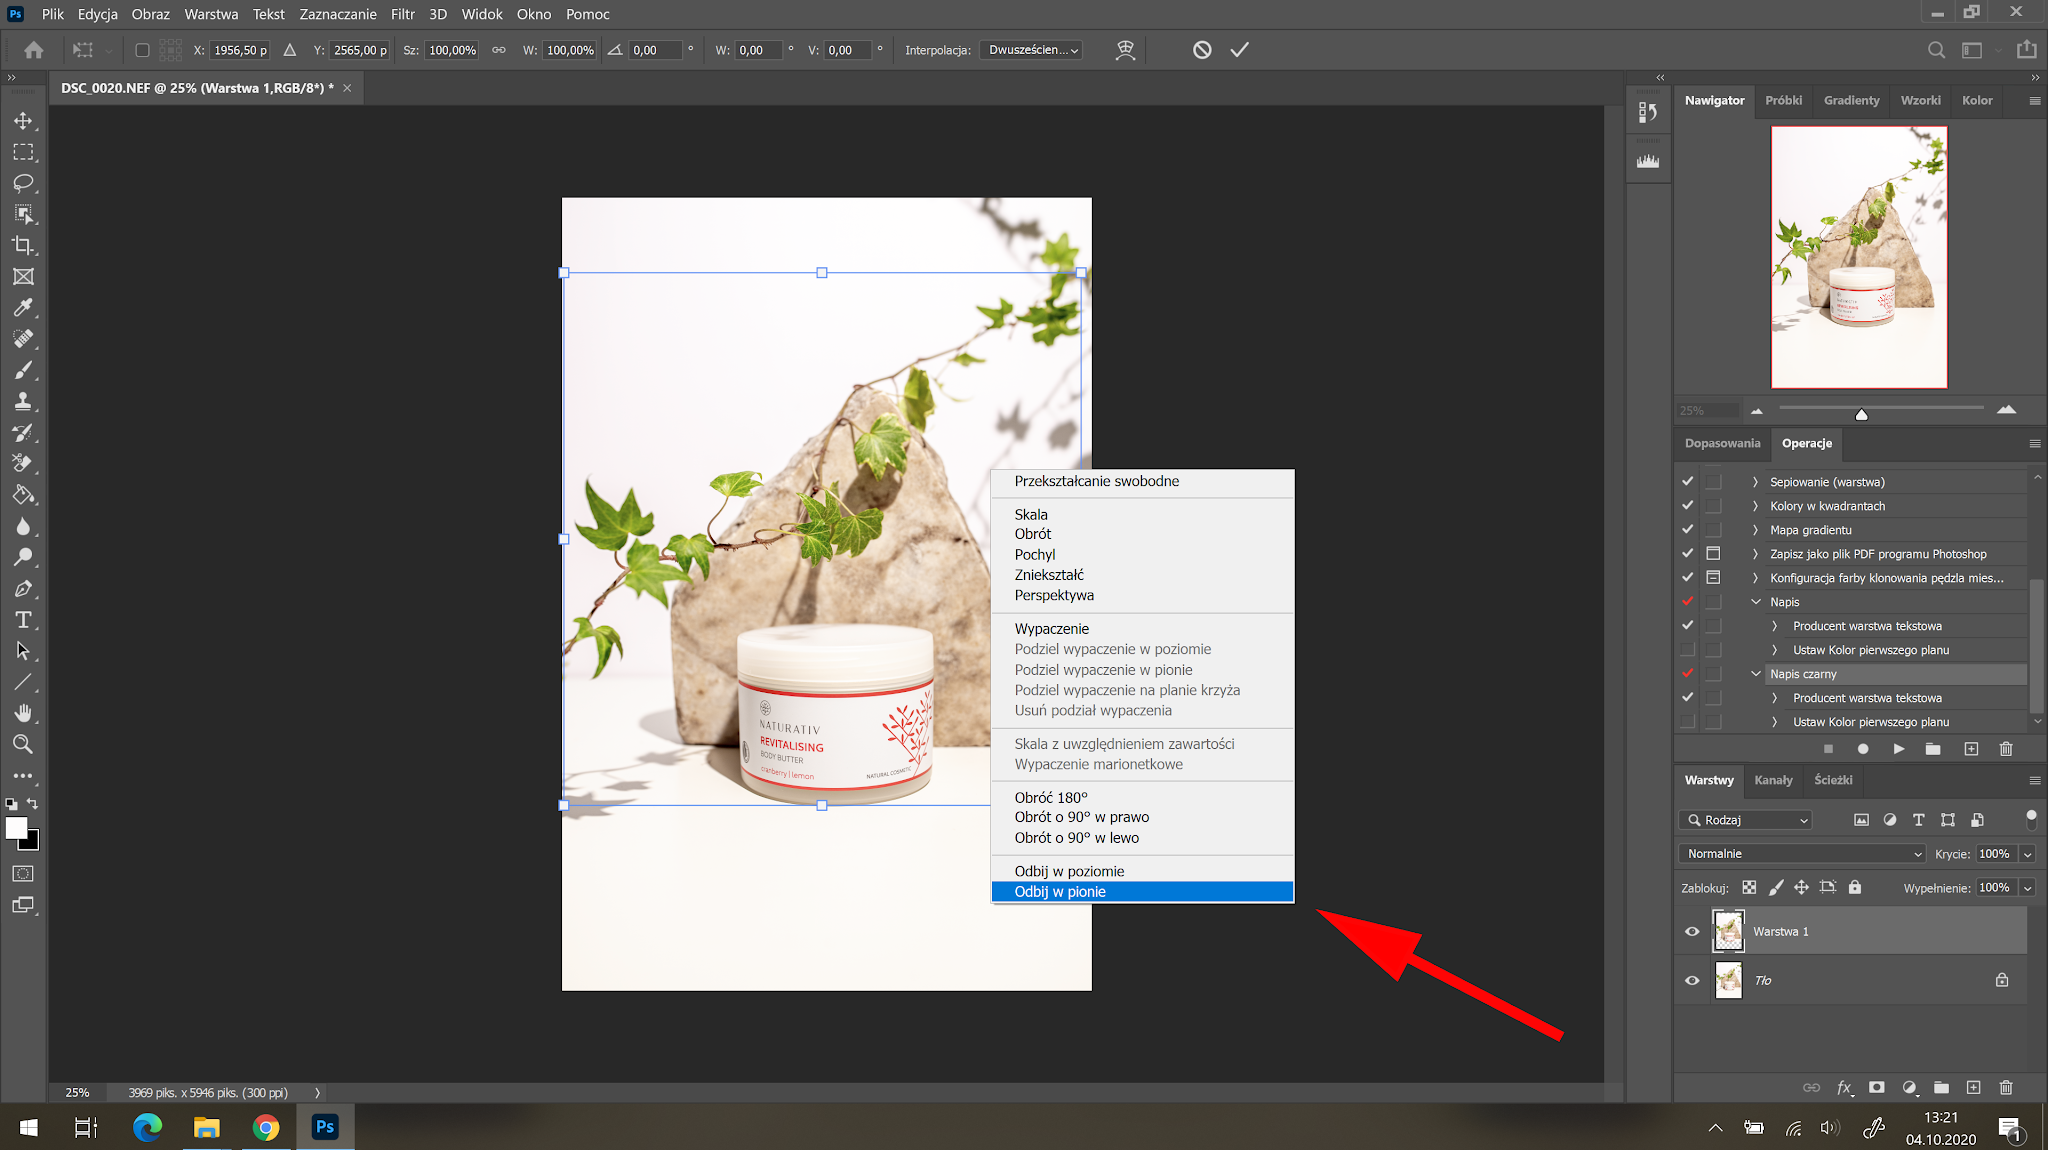Image resolution: width=2048 pixels, height=1150 pixels.
Task: Select the Crop tool
Action: (x=23, y=246)
